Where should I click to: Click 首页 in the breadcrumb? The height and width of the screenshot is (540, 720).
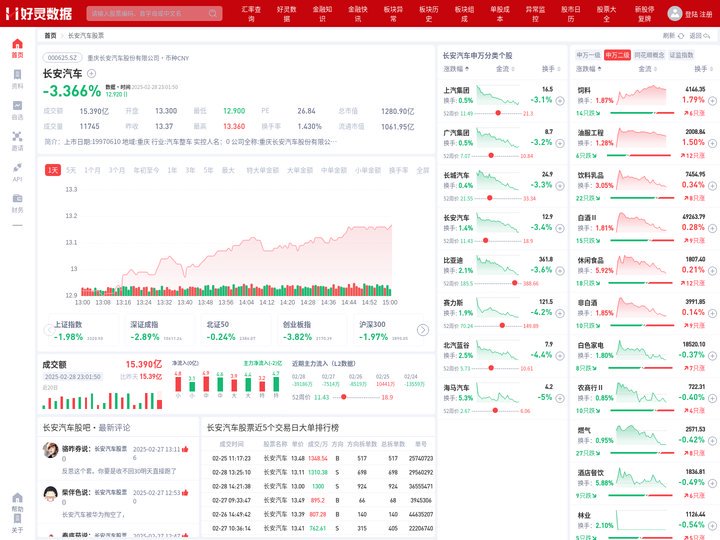[50, 36]
